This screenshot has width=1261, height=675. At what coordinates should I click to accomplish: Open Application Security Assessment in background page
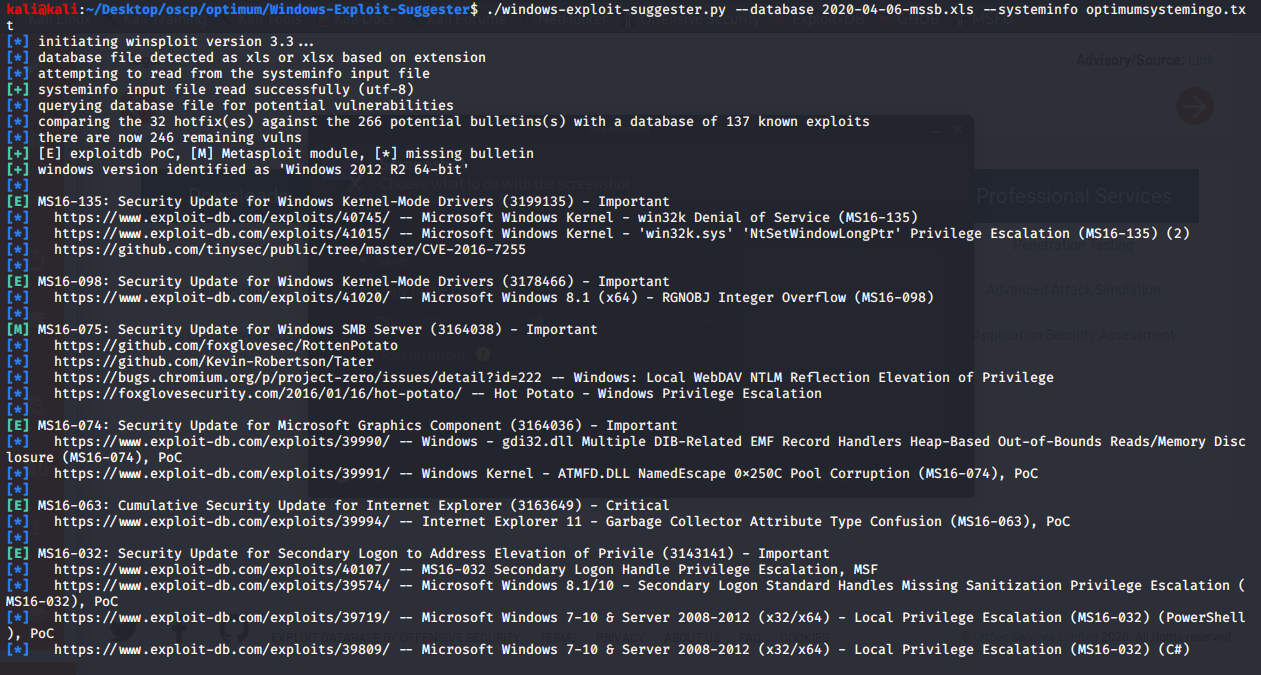[x=1074, y=335]
